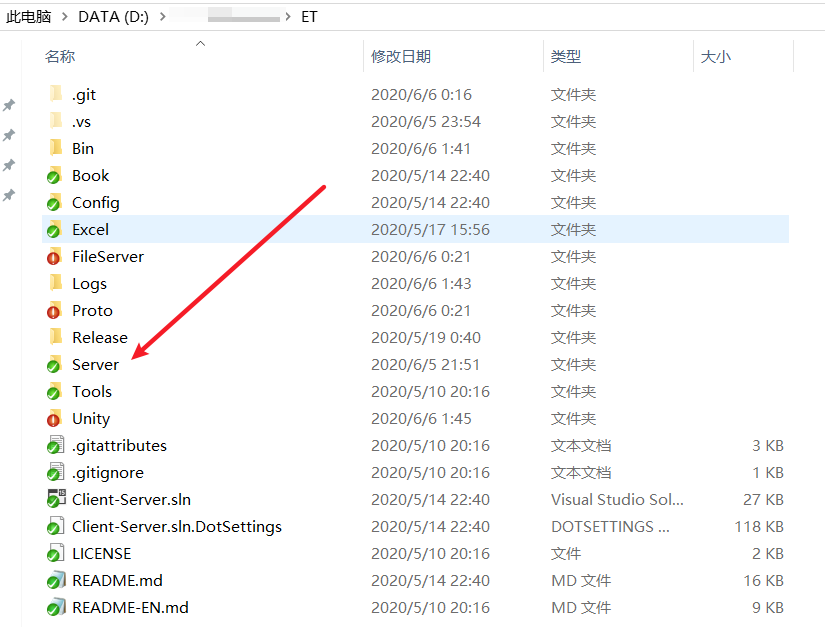Sort by the 修改日期 column header
Viewport: 825px width, 627px height.
click(x=401, y=56)
